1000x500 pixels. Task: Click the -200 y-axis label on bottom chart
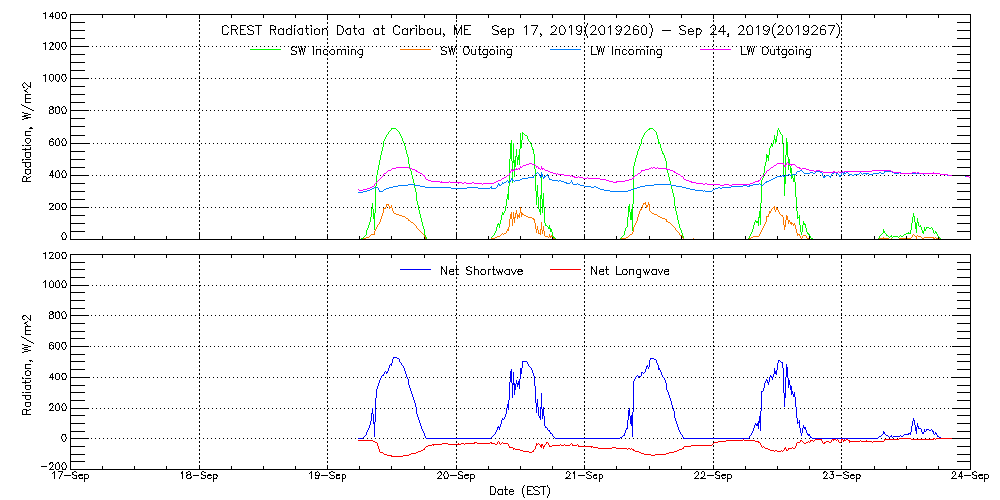click(52, 466)
